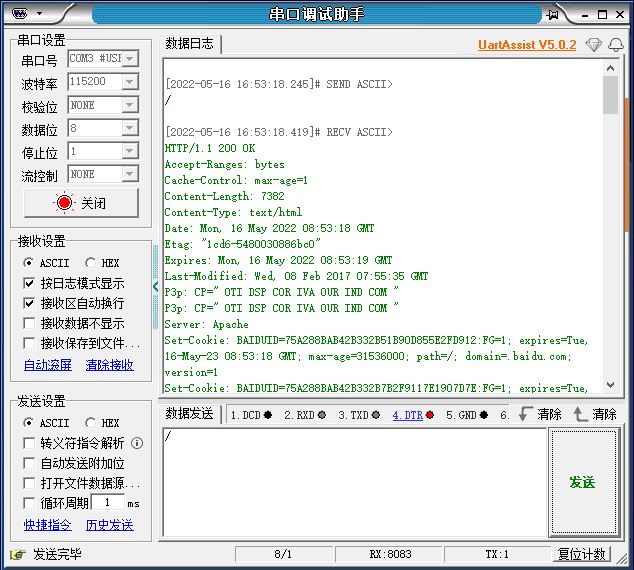Click inside the send data text box

[355, 482]
